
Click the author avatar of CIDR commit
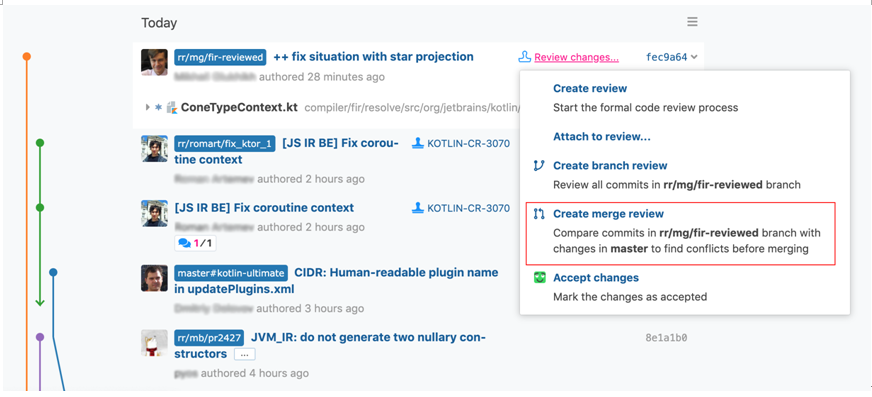coord(154,278)
